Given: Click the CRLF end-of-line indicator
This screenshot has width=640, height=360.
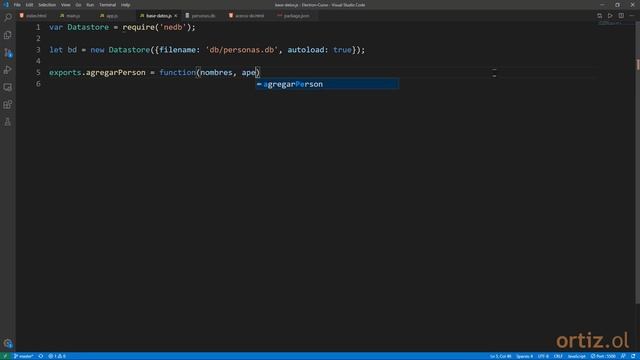Looking at the screenshot, I should click(x=558, y=356).
